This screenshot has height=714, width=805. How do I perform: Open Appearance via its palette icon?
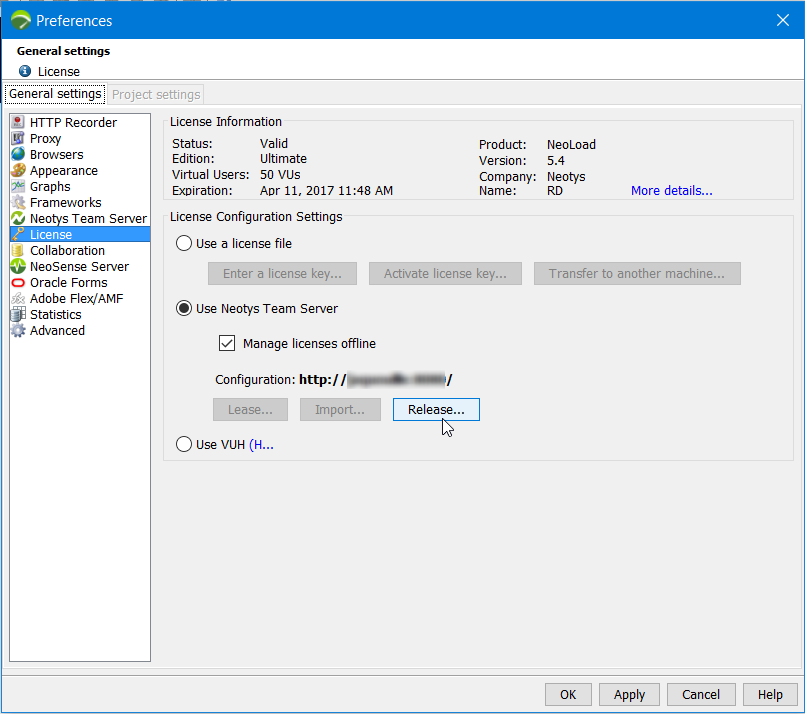18,171
